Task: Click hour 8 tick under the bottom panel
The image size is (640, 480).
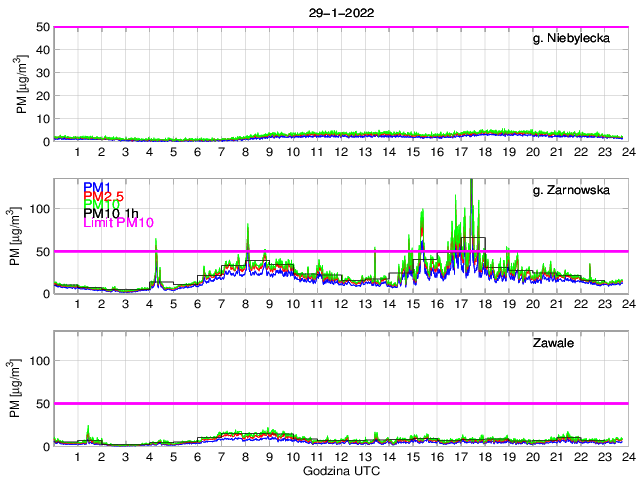Action: (x=245, y=456)
